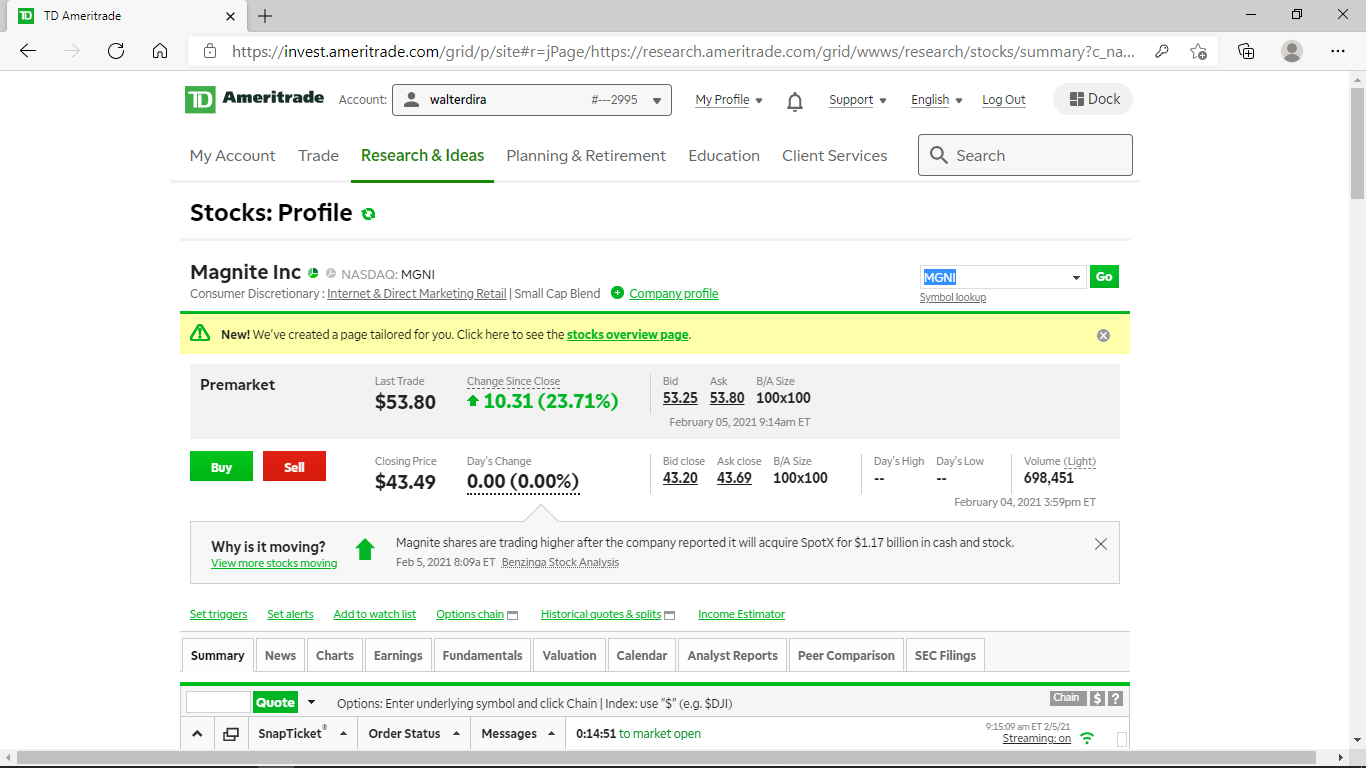The width and height of the screenshot is (1366, 768).
Task: Click the gray clock icon beside NASDAQ
Action: [x=331, y=273]
